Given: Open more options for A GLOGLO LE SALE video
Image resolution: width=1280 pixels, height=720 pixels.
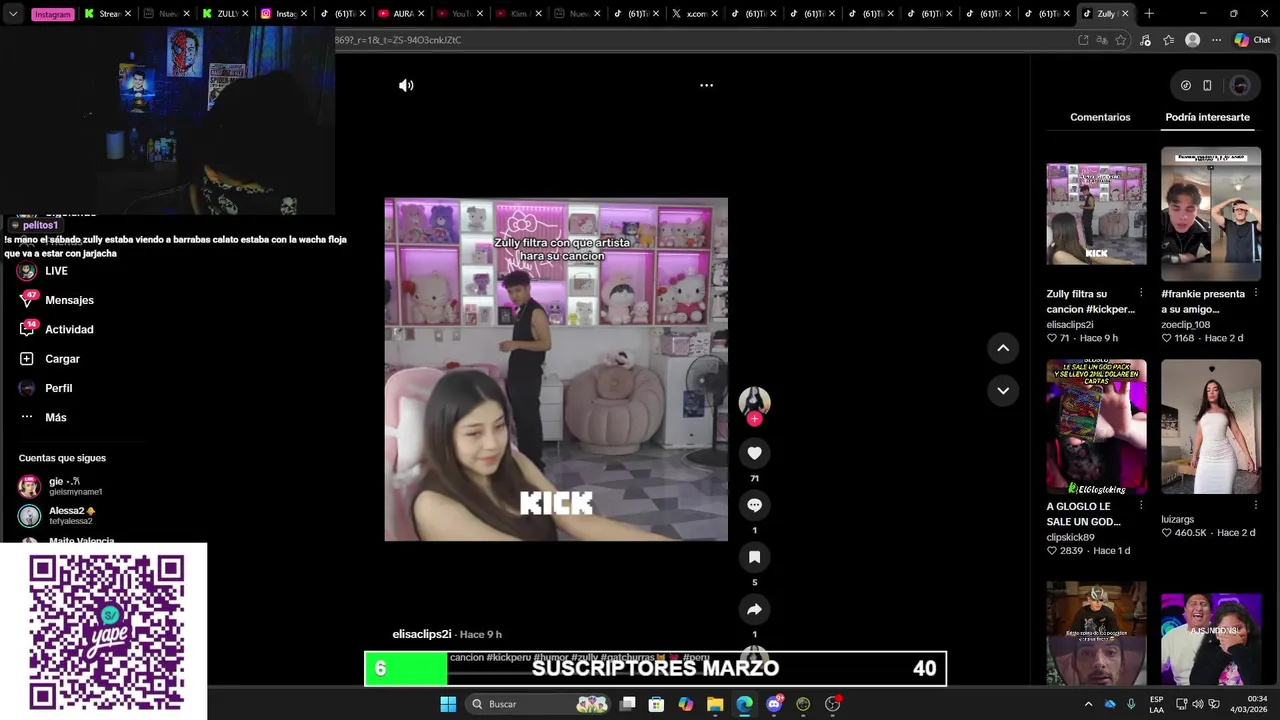Looking at the screenshot, I should pos(1141,506).
